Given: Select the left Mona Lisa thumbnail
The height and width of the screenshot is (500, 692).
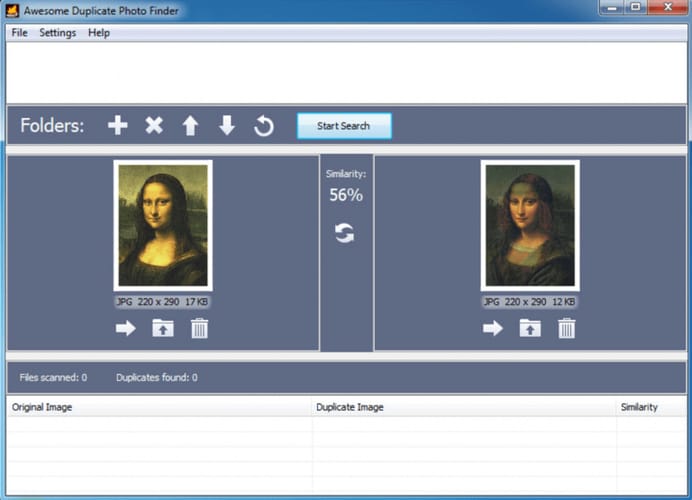Looking at the screenshot, I should click(163, 226).
